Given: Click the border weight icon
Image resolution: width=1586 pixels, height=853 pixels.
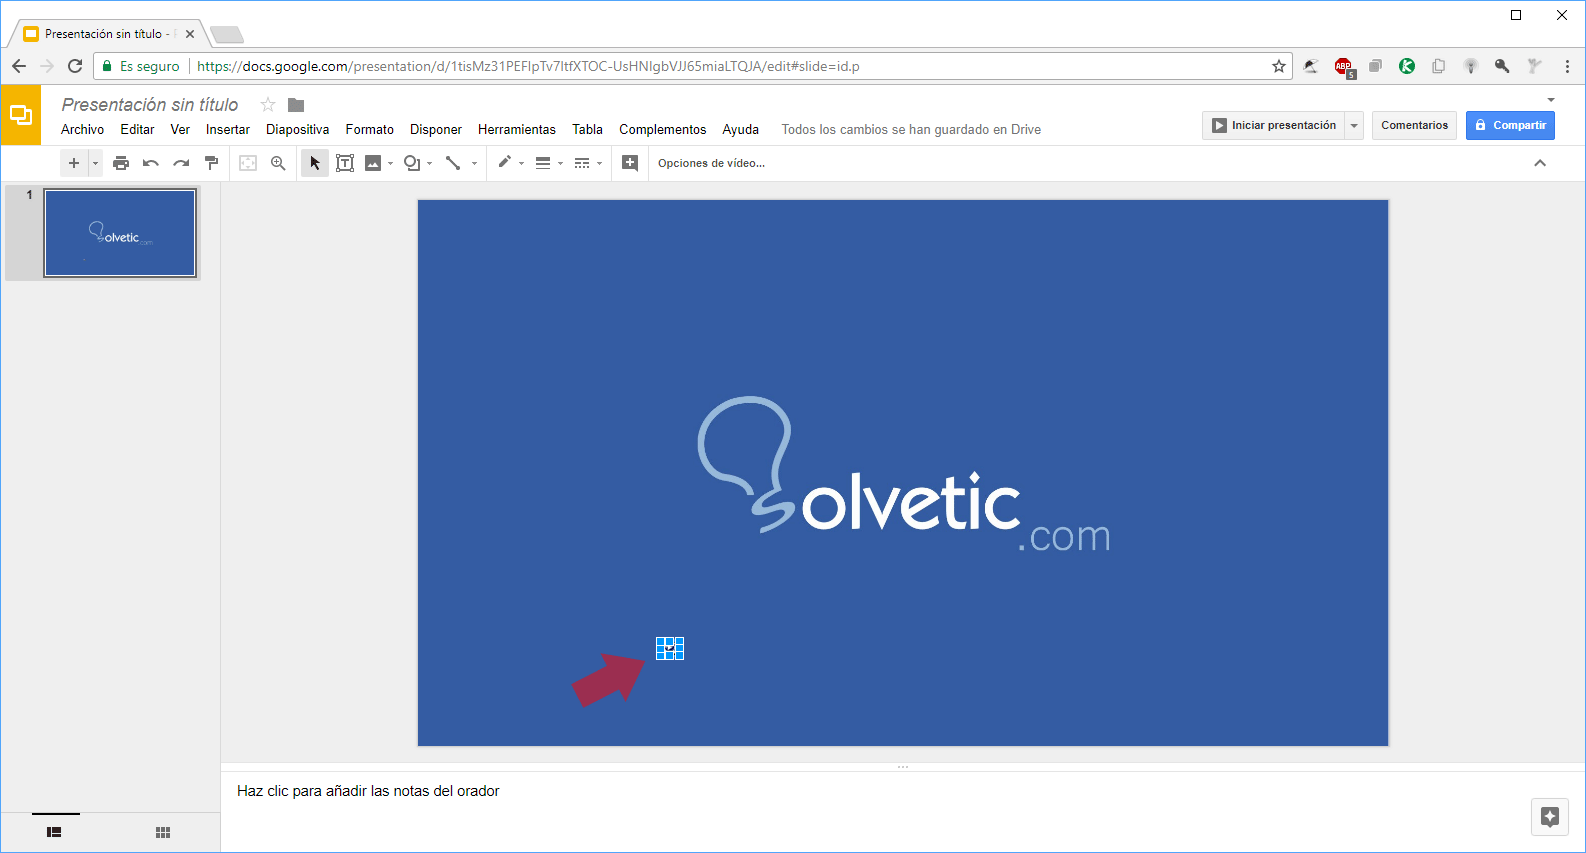Looking at the screenshot, I should pyautogui.click(x=543, y=163).
